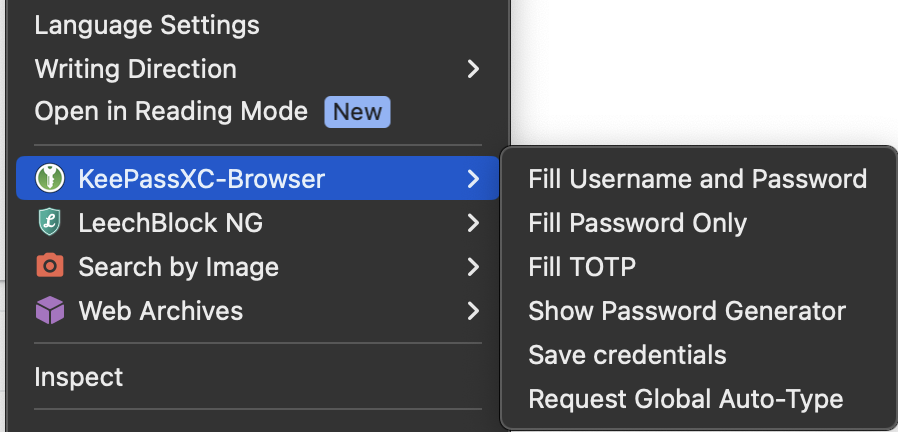Open Language Settings
Screen dimensions: 898x432
[147, 25]
